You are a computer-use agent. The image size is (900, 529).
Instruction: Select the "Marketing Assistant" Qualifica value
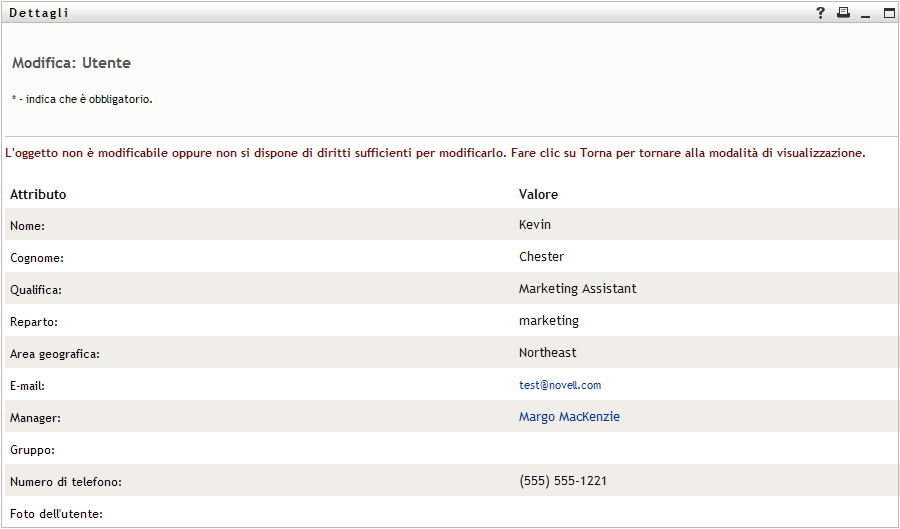577,289
